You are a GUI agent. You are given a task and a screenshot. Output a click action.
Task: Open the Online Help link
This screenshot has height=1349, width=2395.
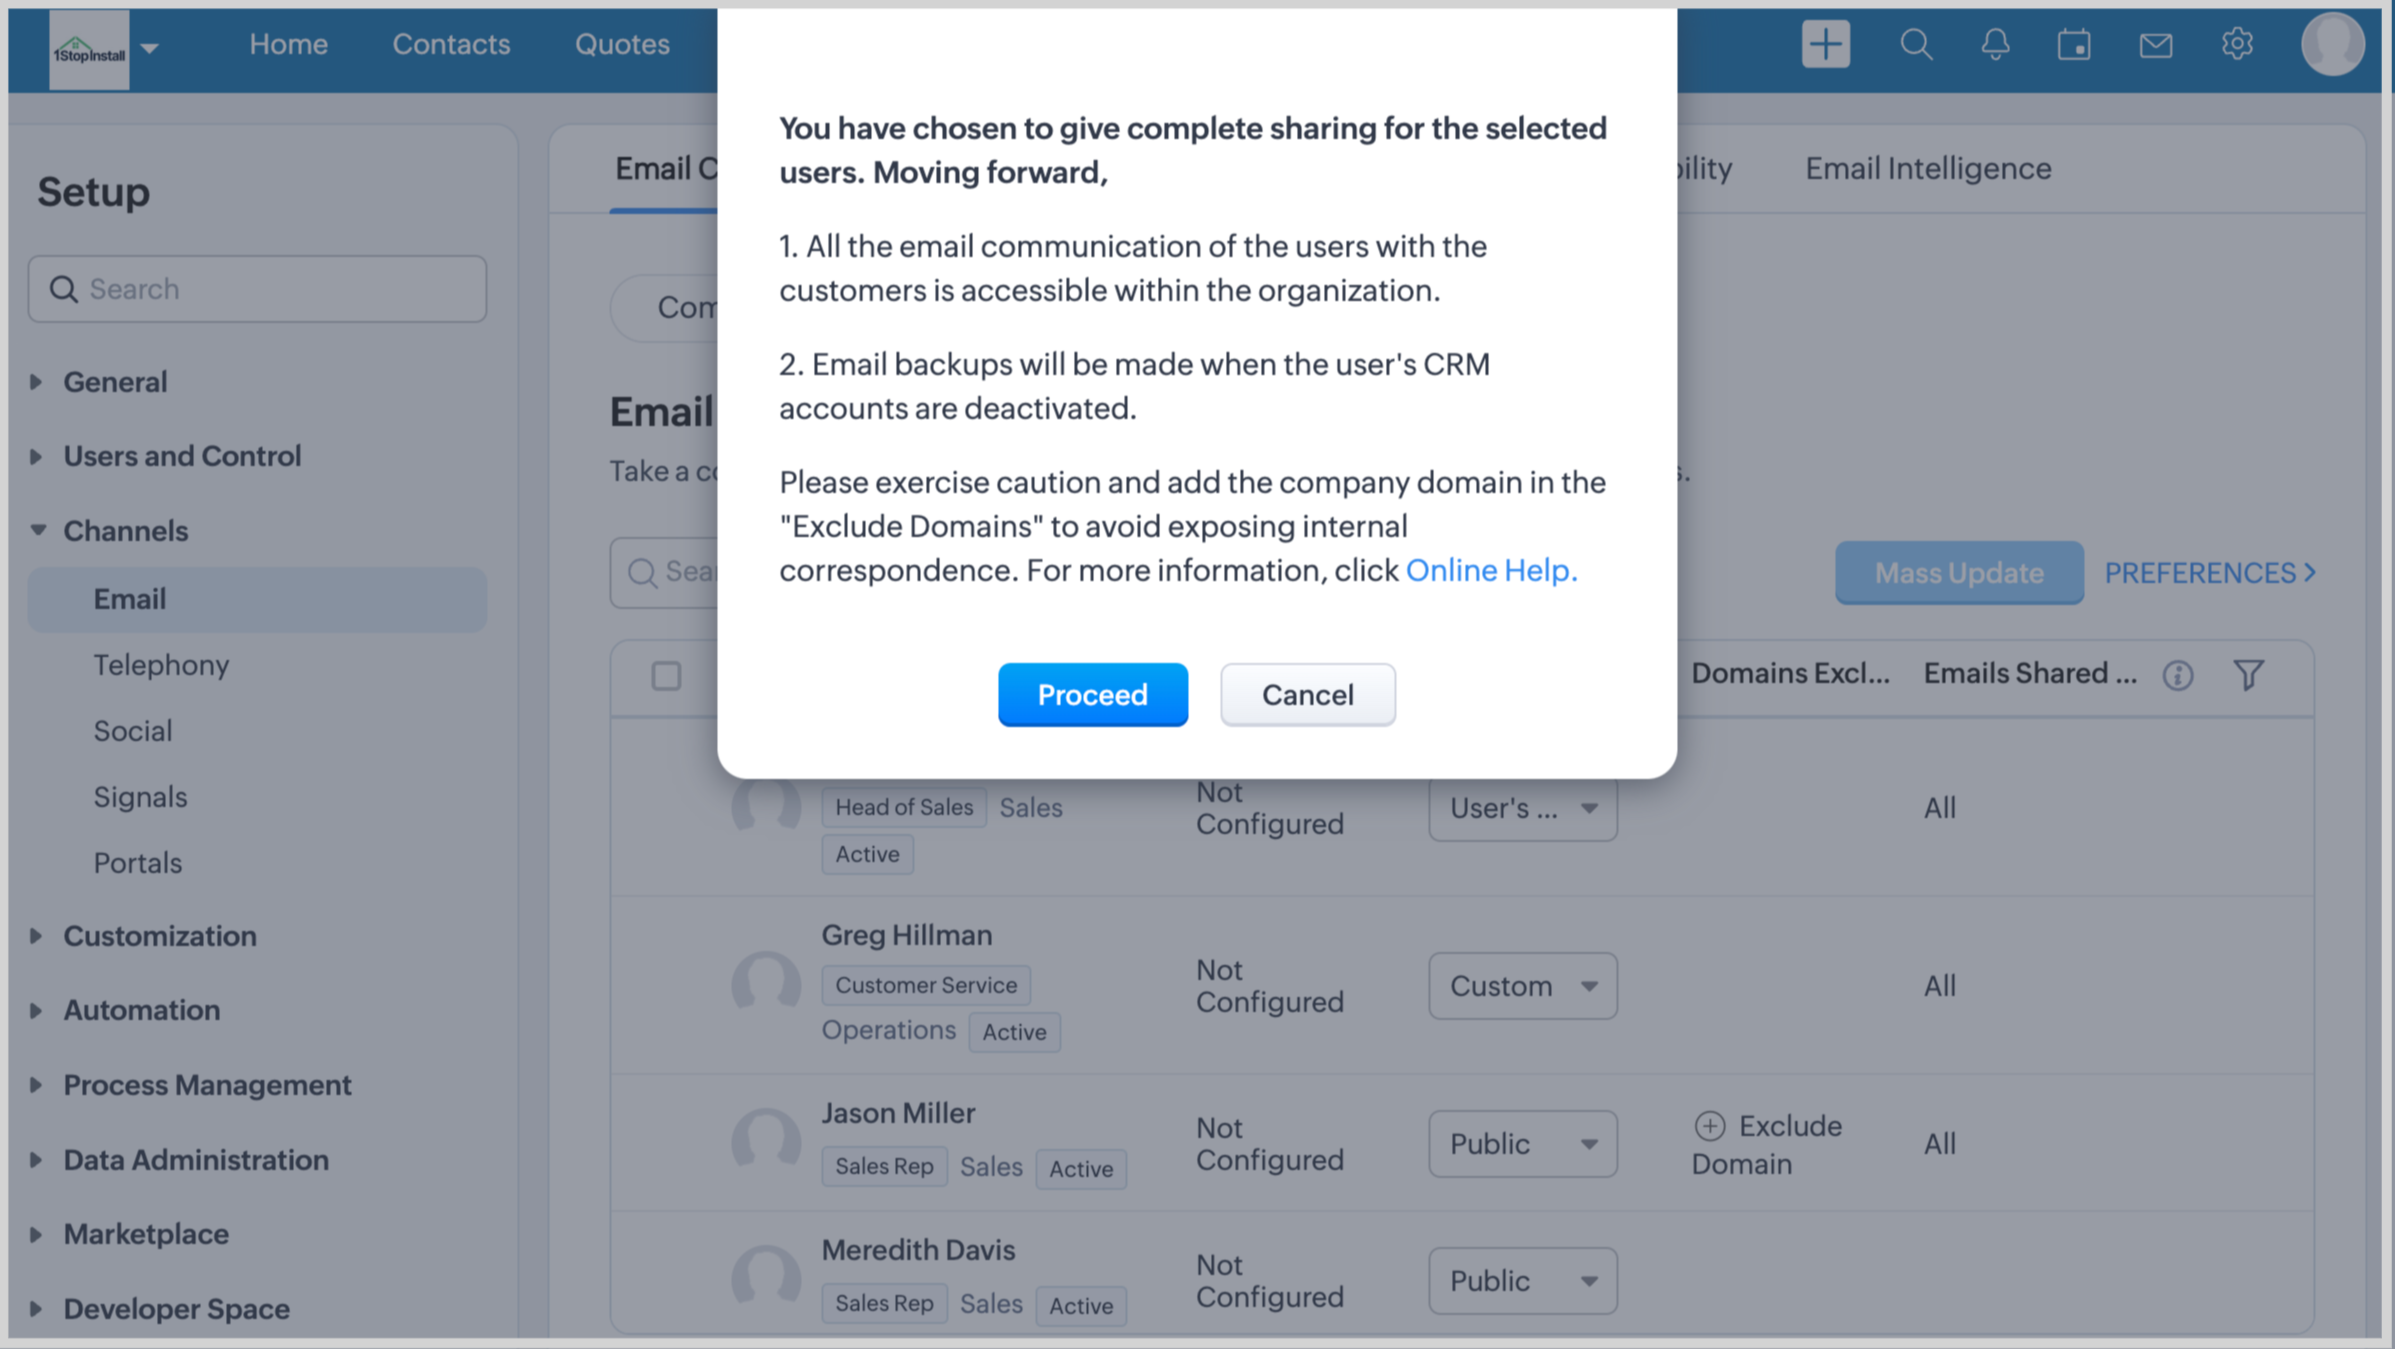point(1490,570)
